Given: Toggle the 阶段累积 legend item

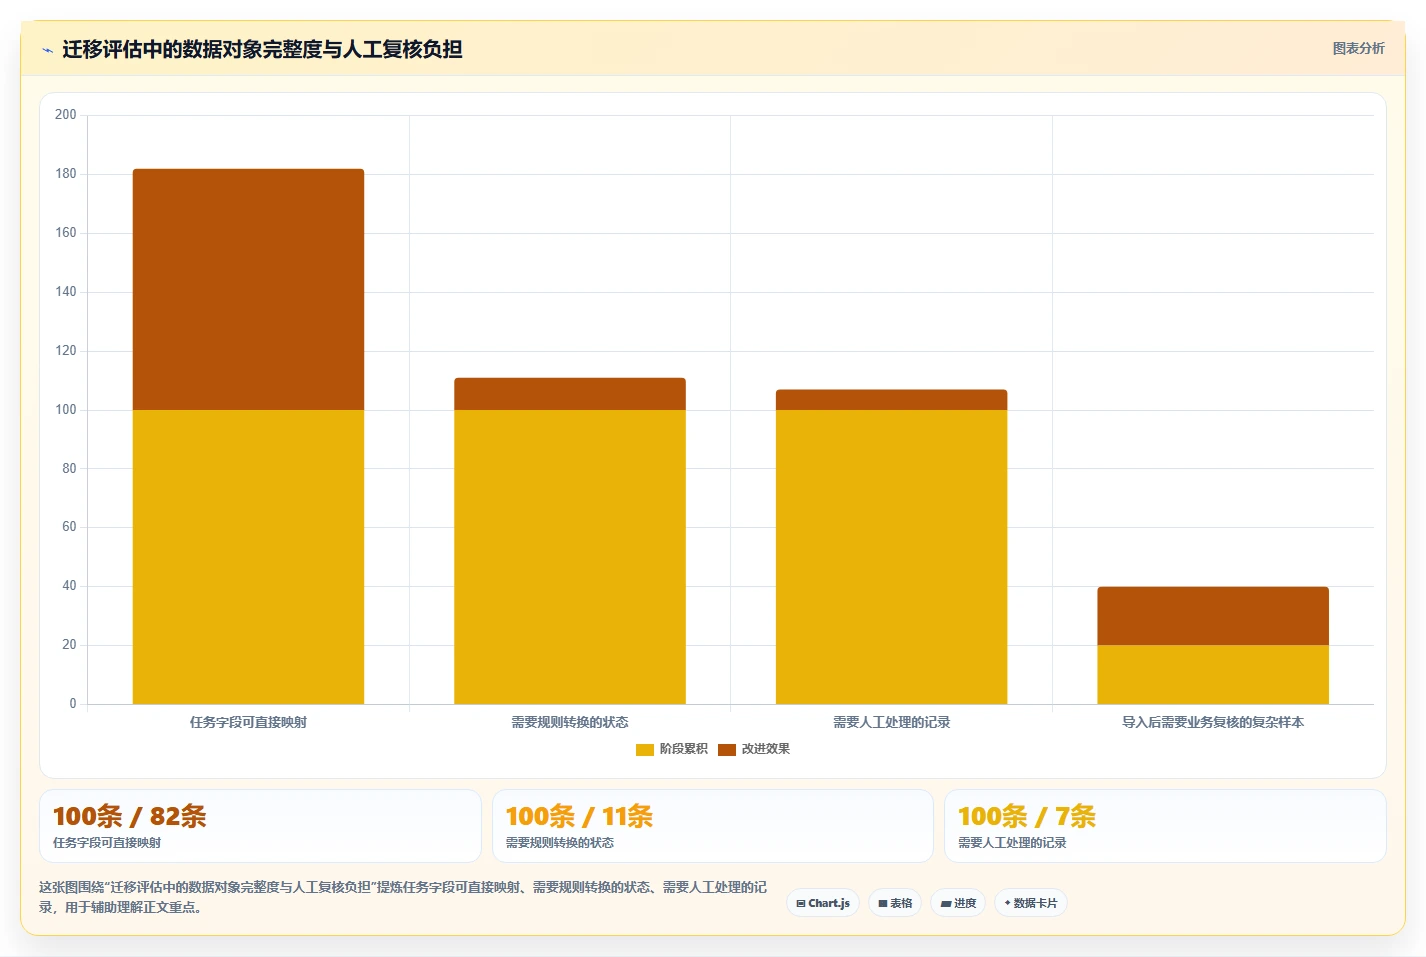Looking at the screenshot, I should (x=672, y=749).
